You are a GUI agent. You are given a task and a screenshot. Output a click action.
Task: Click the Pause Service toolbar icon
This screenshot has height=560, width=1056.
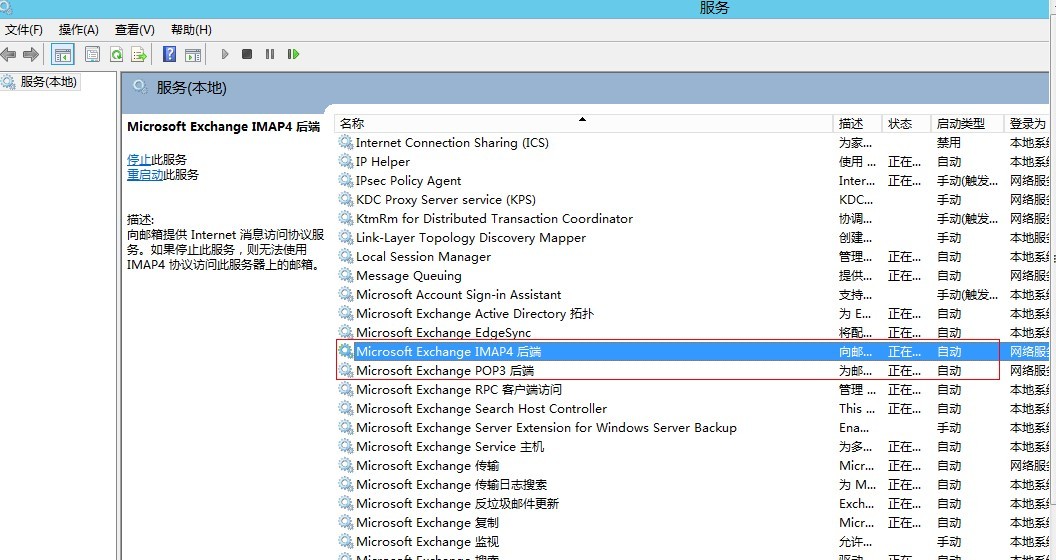pos(270,54)
